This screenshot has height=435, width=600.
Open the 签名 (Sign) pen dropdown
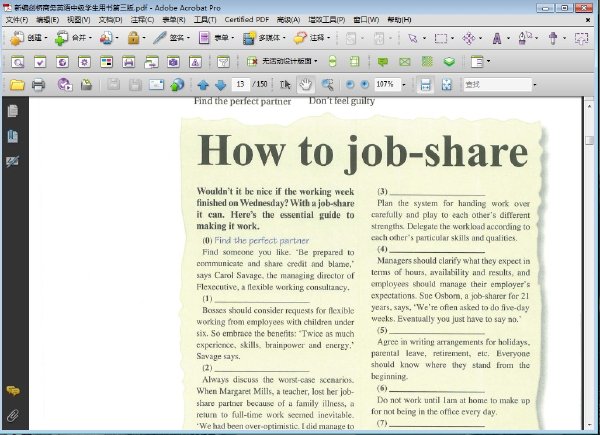(x=171, y=38)
